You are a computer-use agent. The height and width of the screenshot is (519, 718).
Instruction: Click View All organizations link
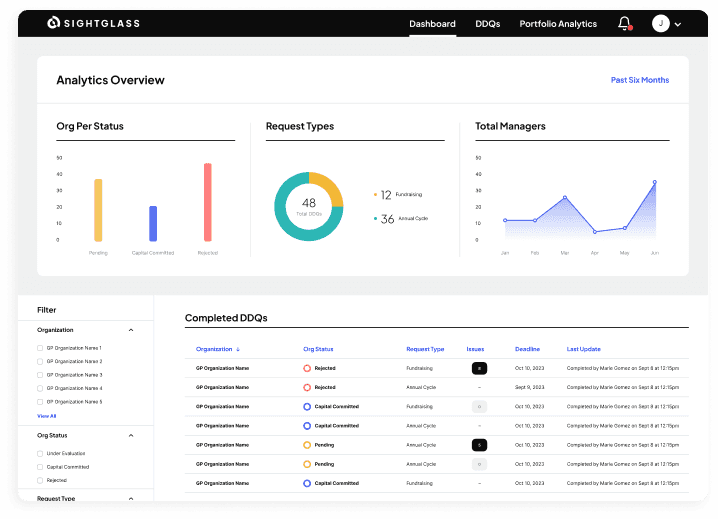coord(46,416)
